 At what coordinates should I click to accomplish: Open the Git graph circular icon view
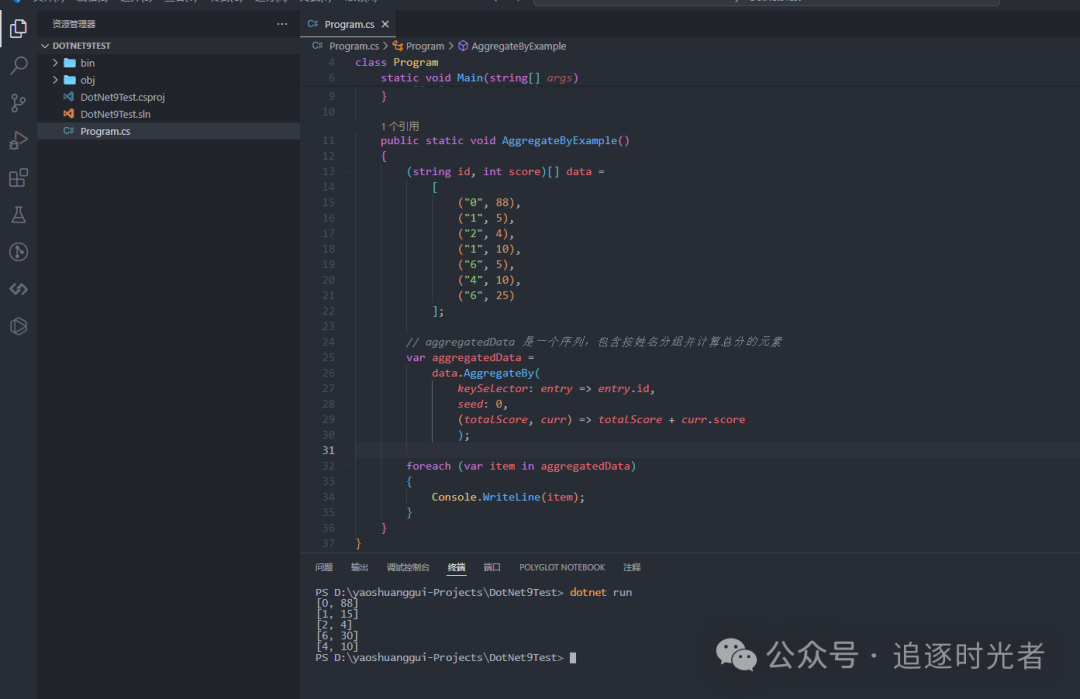[x=19, y=252]
